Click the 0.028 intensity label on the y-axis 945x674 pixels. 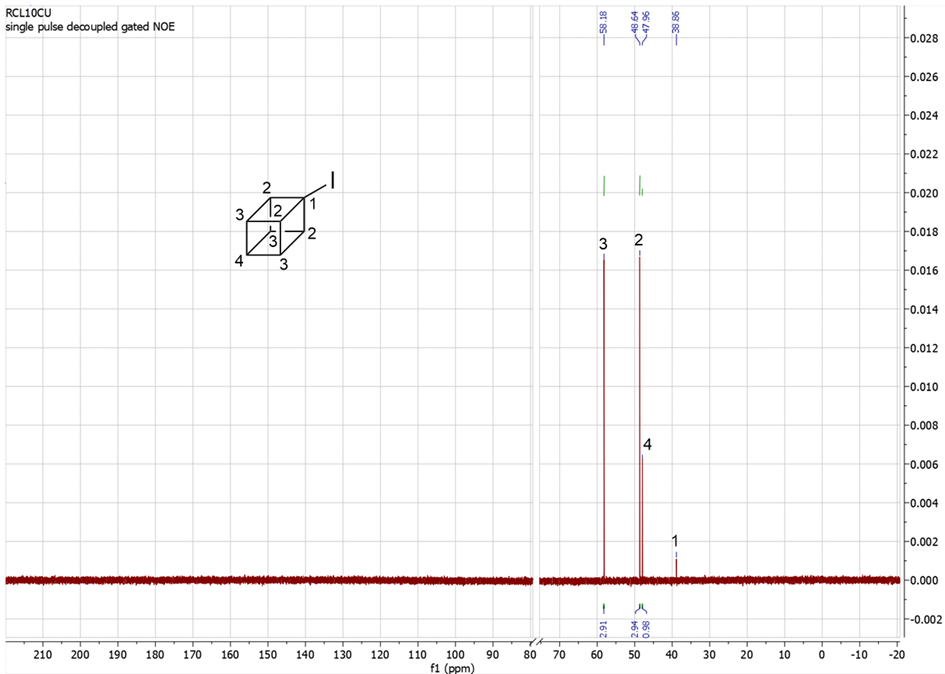tap(923, 37)
